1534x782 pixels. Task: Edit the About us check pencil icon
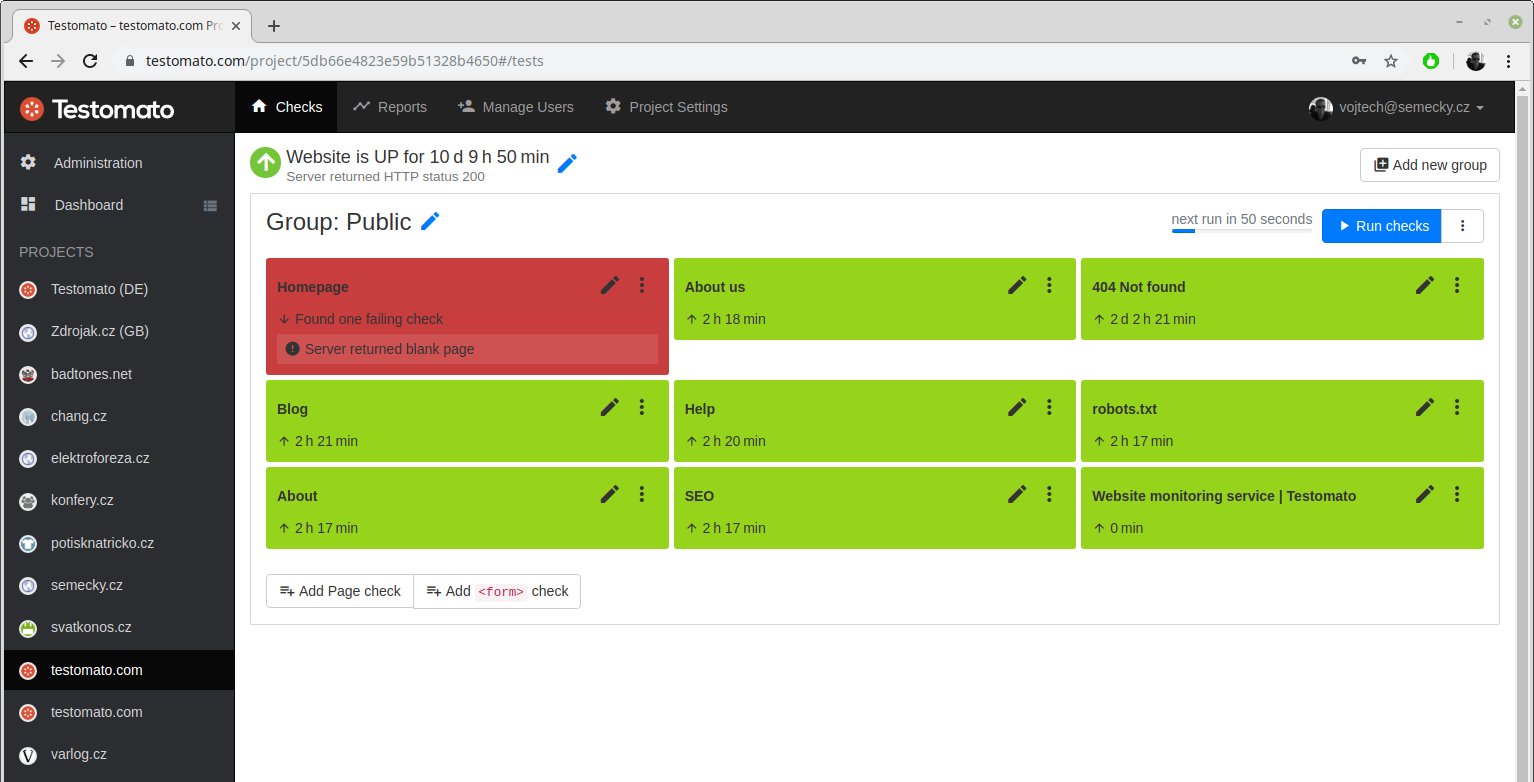[x=1017, y=286]
